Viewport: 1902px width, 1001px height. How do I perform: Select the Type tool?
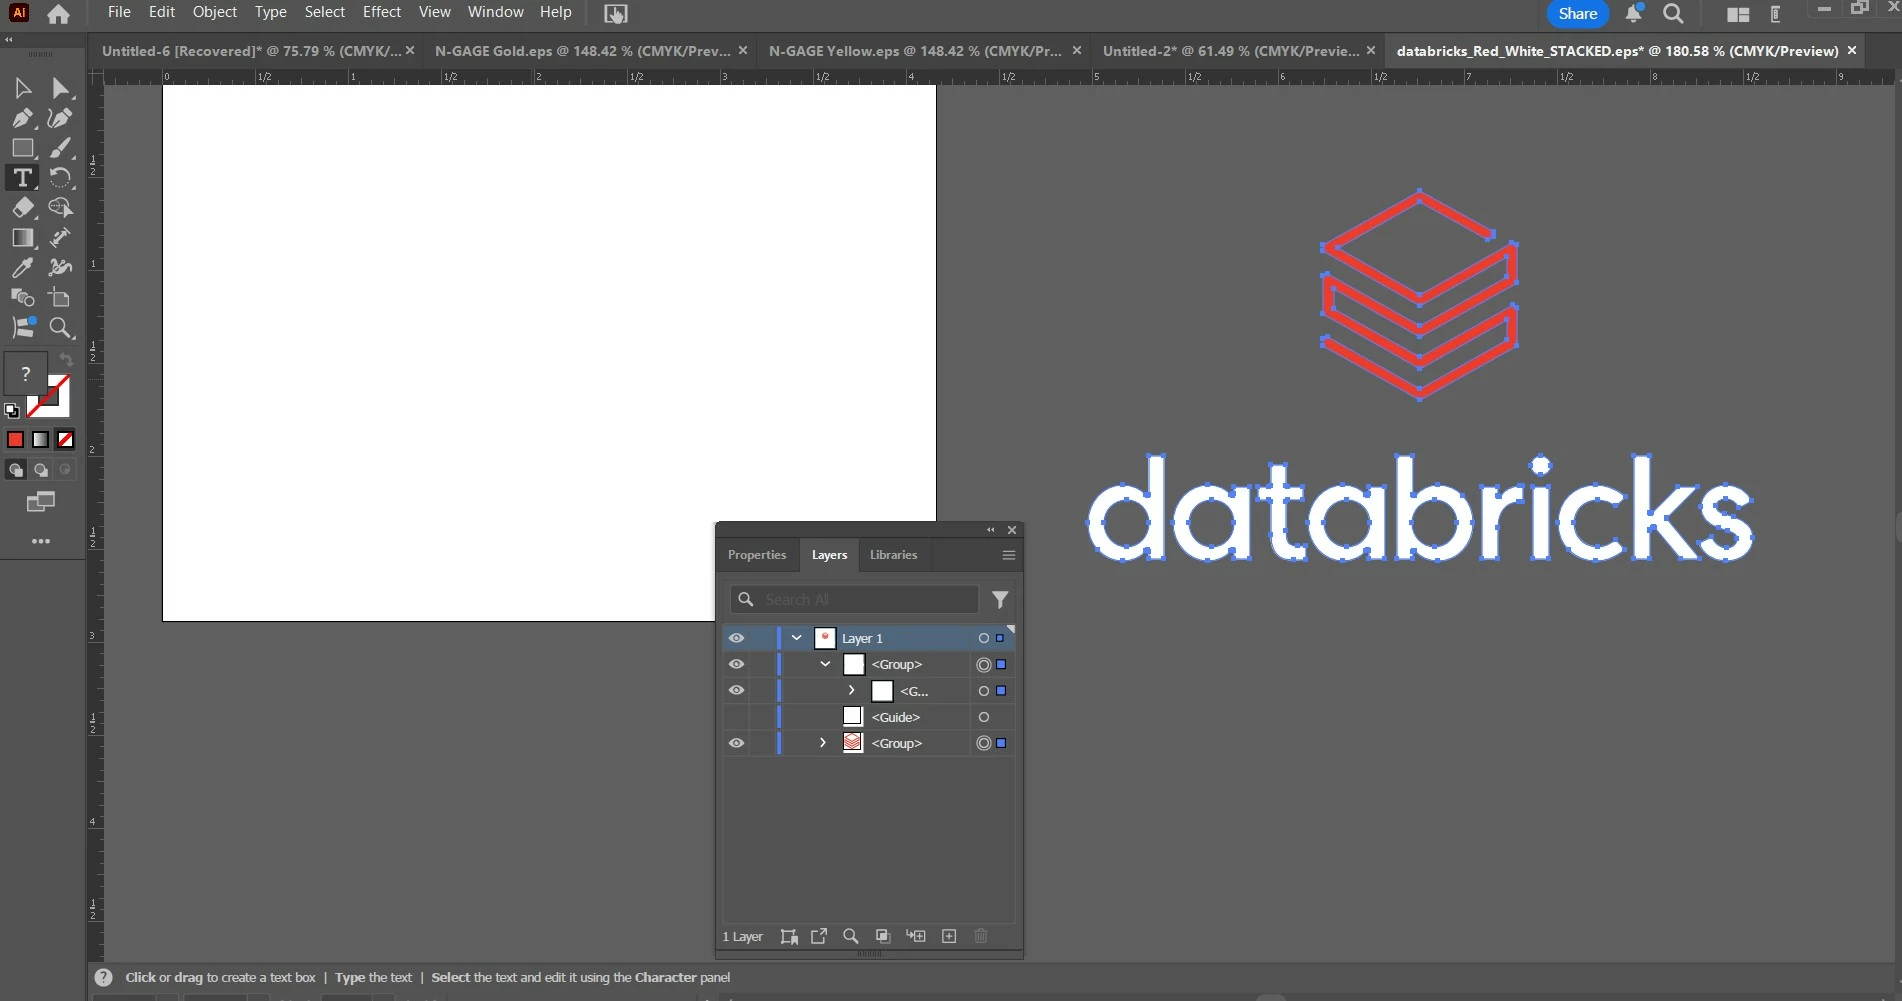point(22,178)
